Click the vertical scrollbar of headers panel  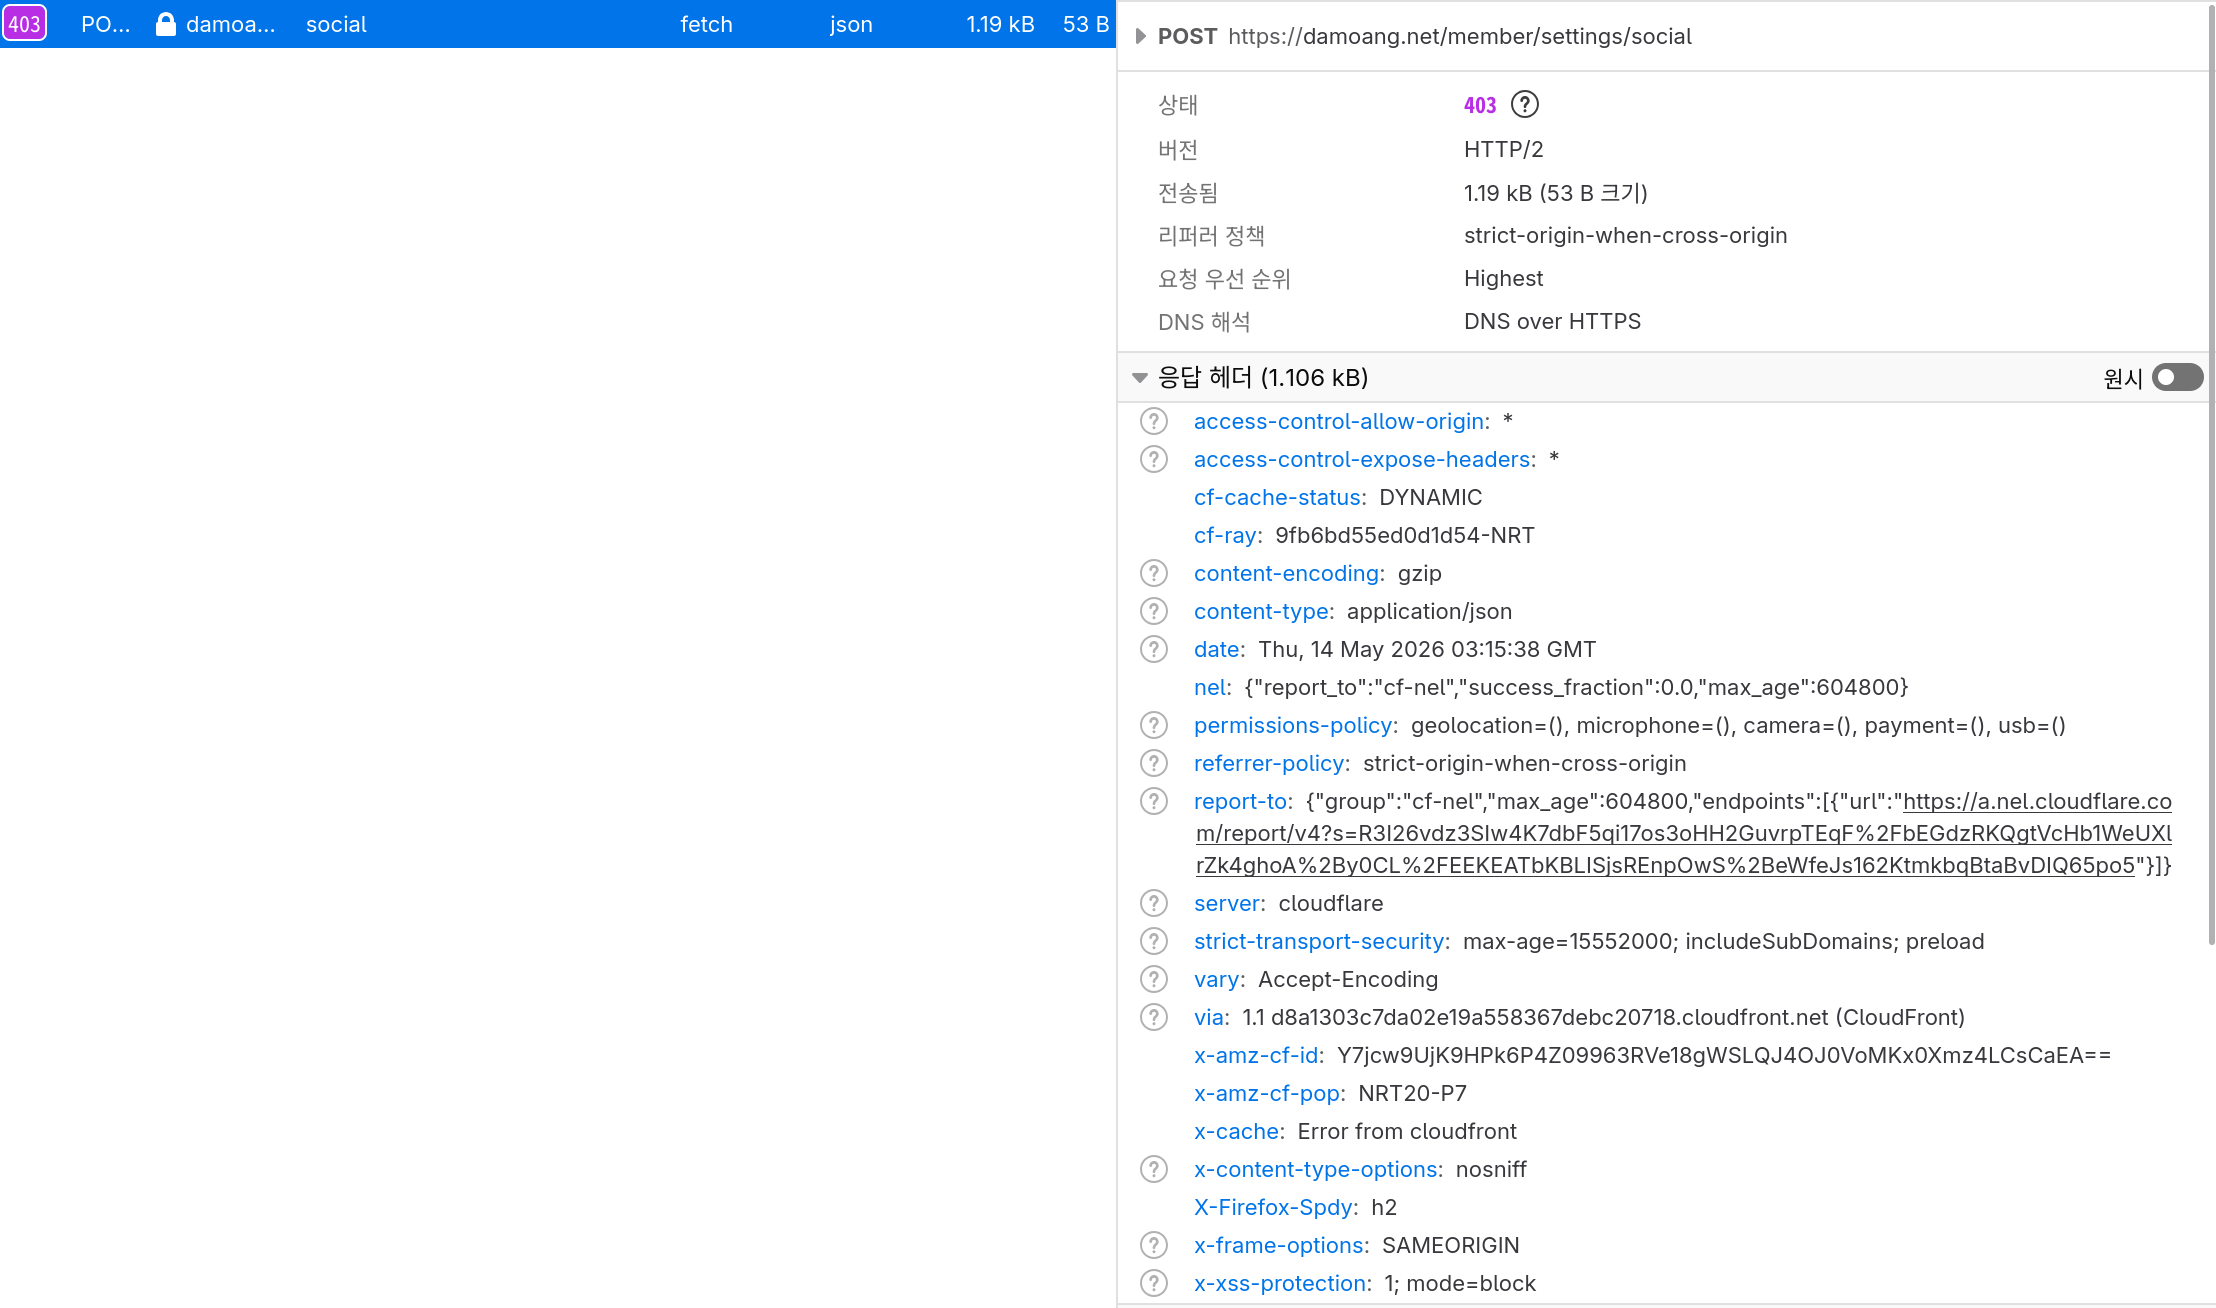click(2211, 475)
